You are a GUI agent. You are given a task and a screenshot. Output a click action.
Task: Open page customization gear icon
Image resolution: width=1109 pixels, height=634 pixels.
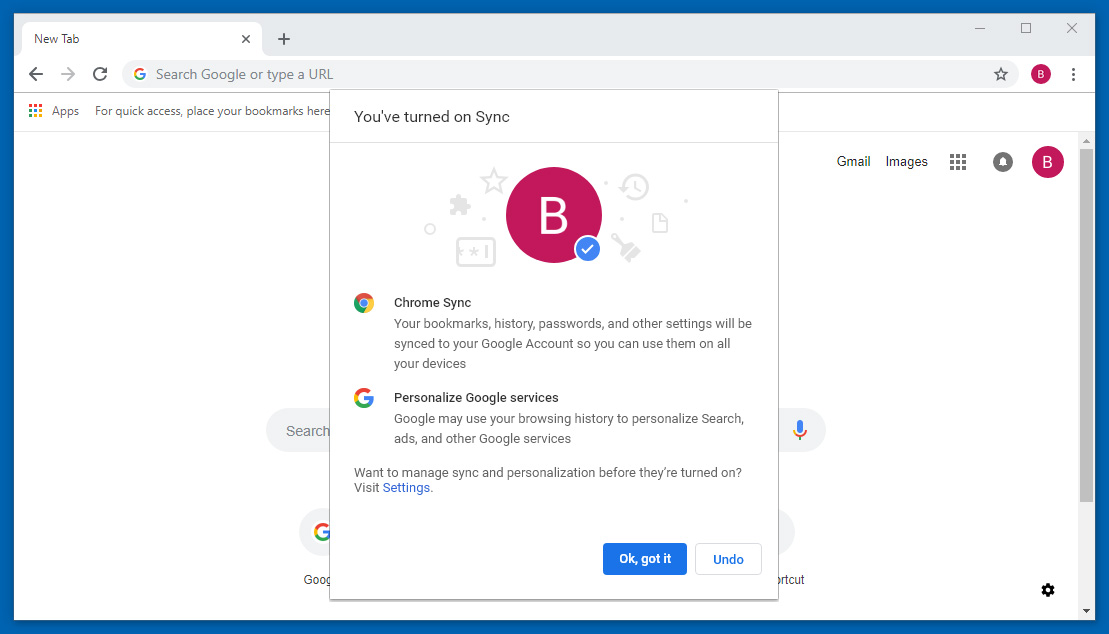point(1048,590)
